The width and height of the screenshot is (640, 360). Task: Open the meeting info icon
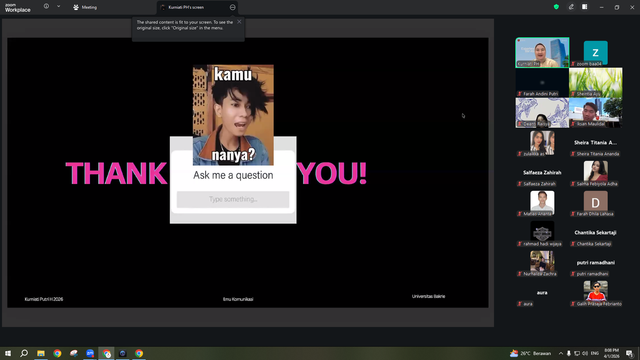point(46,6)
